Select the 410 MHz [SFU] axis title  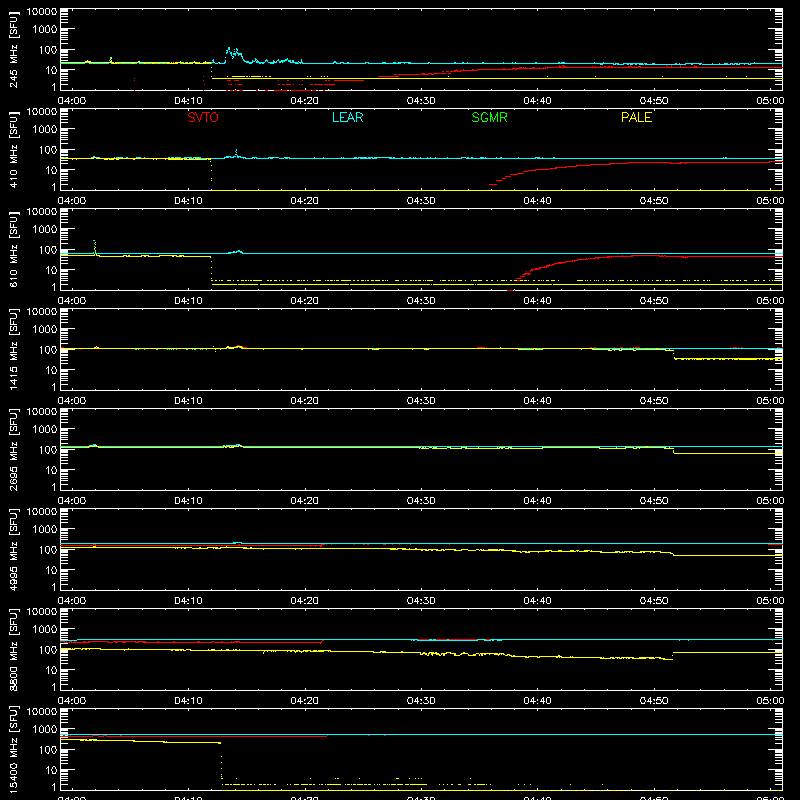pyautogui.click(x=13, y=149)
